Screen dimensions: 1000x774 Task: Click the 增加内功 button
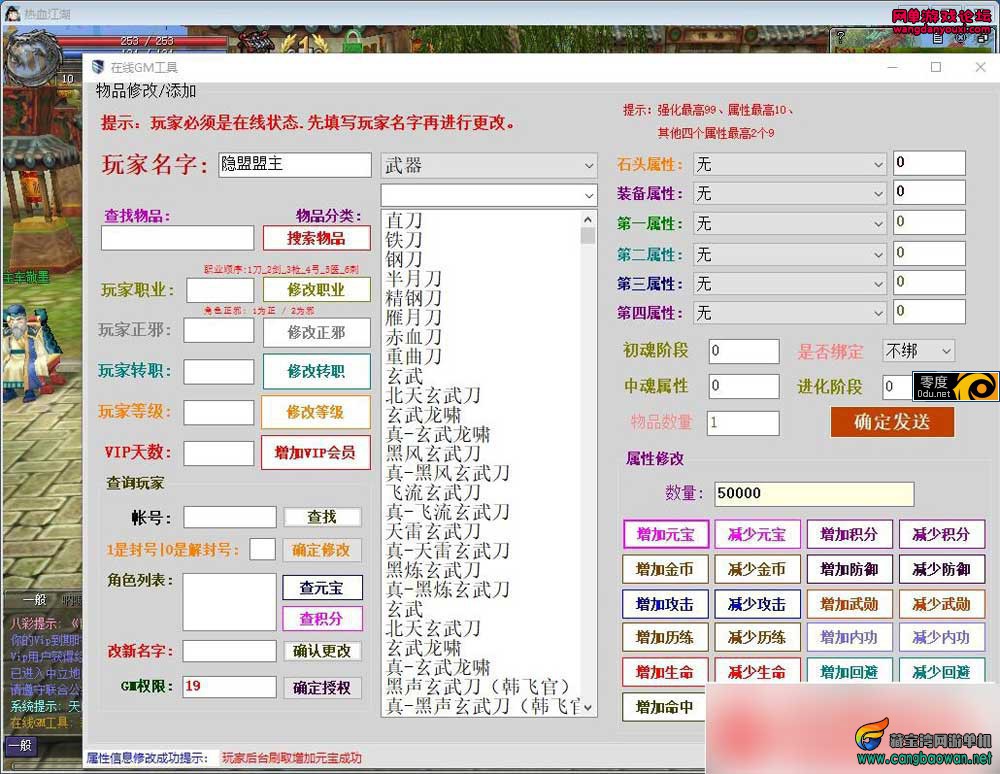pyautogui.click(x=849, y=637)
